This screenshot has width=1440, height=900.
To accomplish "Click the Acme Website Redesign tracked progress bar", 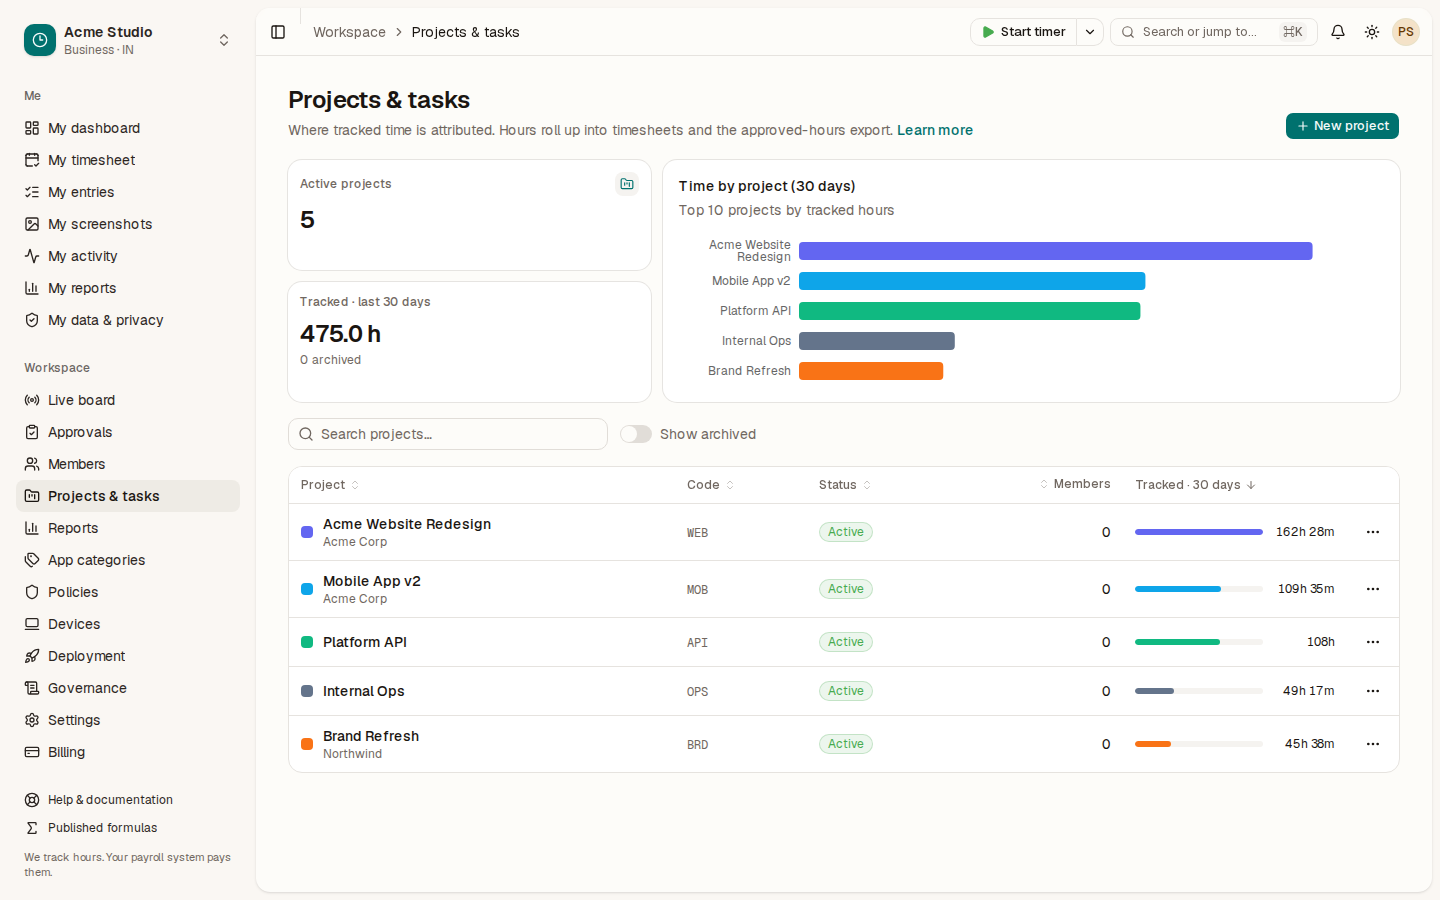I will [x=1199, y=532].
